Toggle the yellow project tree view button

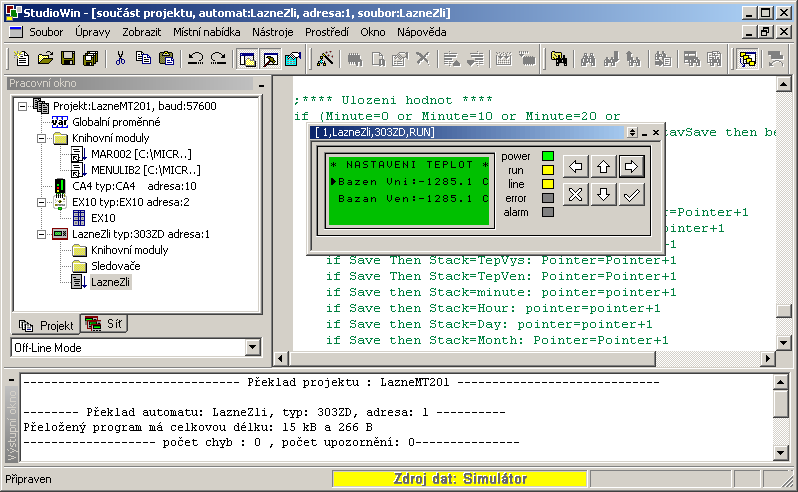tap(748, 59)
